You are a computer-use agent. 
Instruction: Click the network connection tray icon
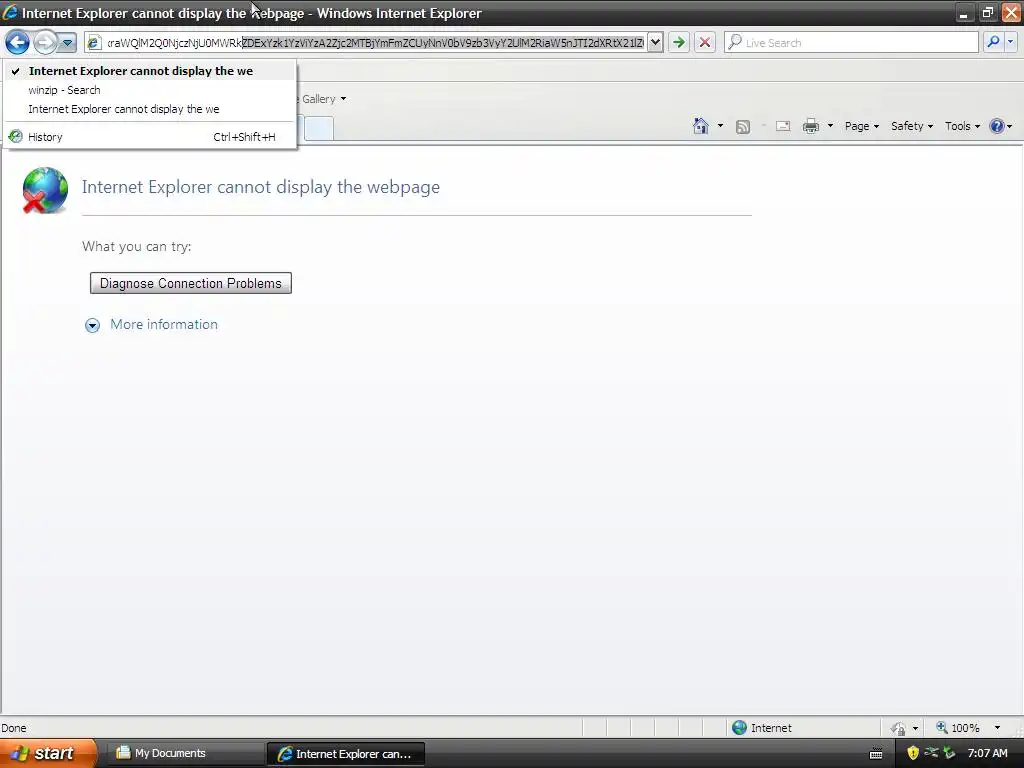pos(931,753)
